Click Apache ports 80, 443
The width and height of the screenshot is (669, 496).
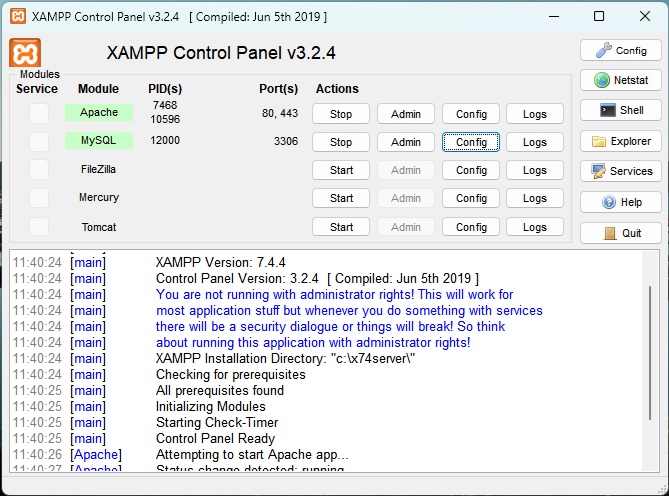(280, 113)
